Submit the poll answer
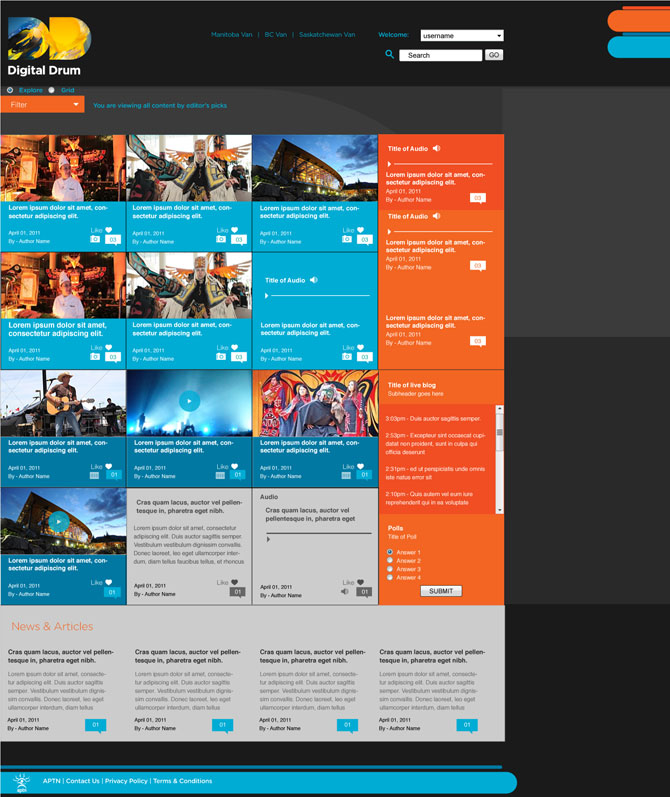This screenshot has width=670, height=797. click(x=440, y=591)
